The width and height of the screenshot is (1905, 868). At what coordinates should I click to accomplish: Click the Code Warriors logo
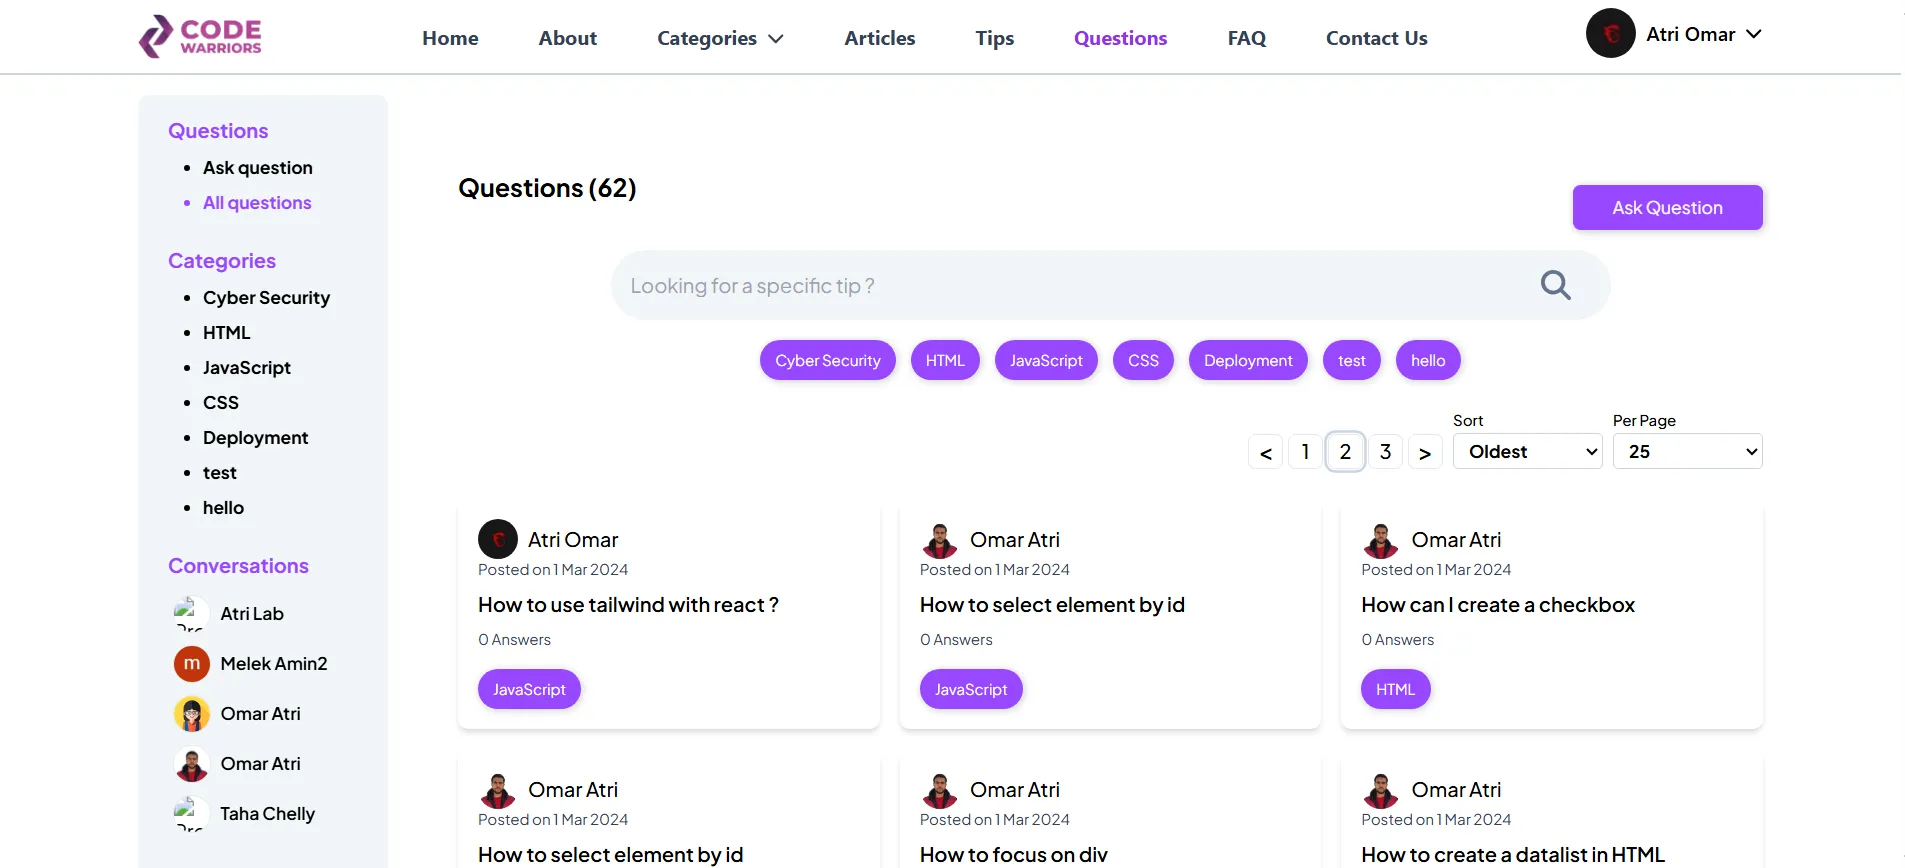click(x=200, y=37)
